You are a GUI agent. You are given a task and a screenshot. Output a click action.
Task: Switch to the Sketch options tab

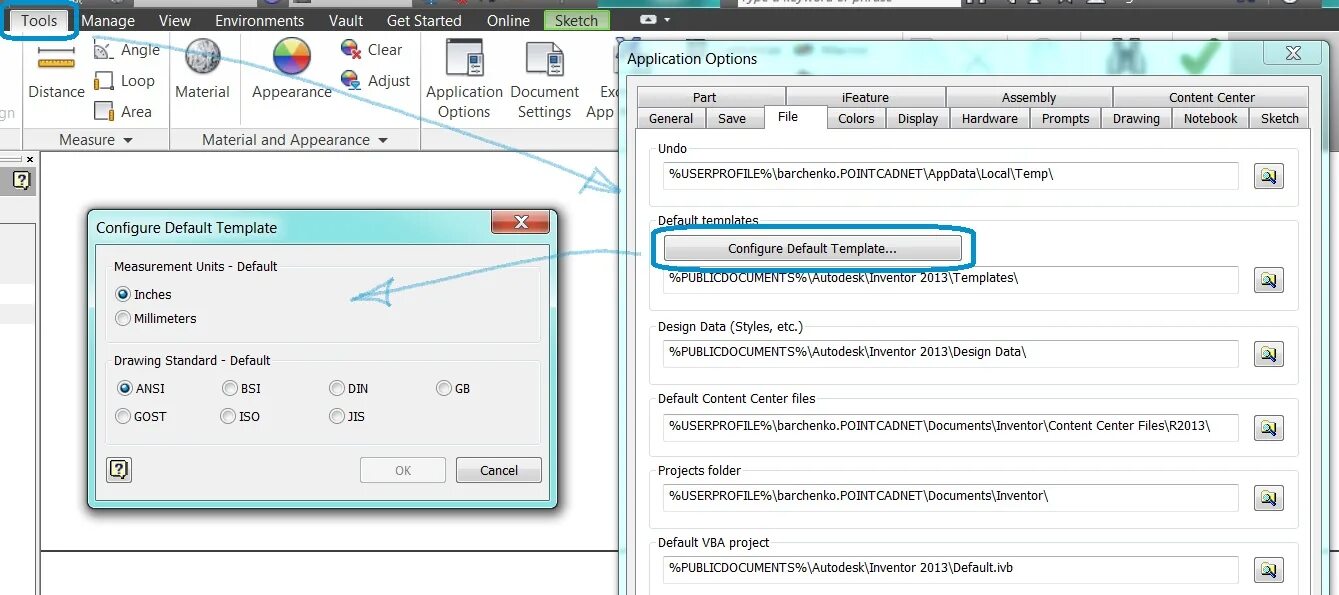click(1280, 118)
